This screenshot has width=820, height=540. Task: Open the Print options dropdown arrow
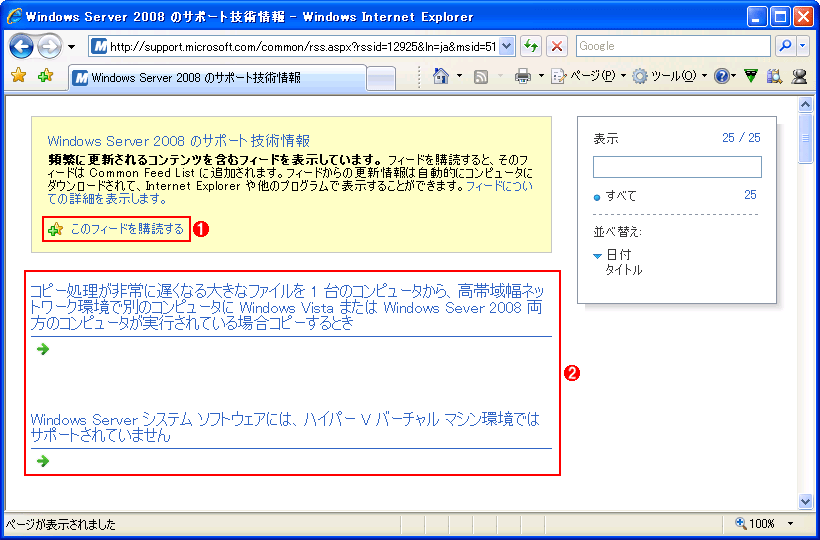point(541,76)
